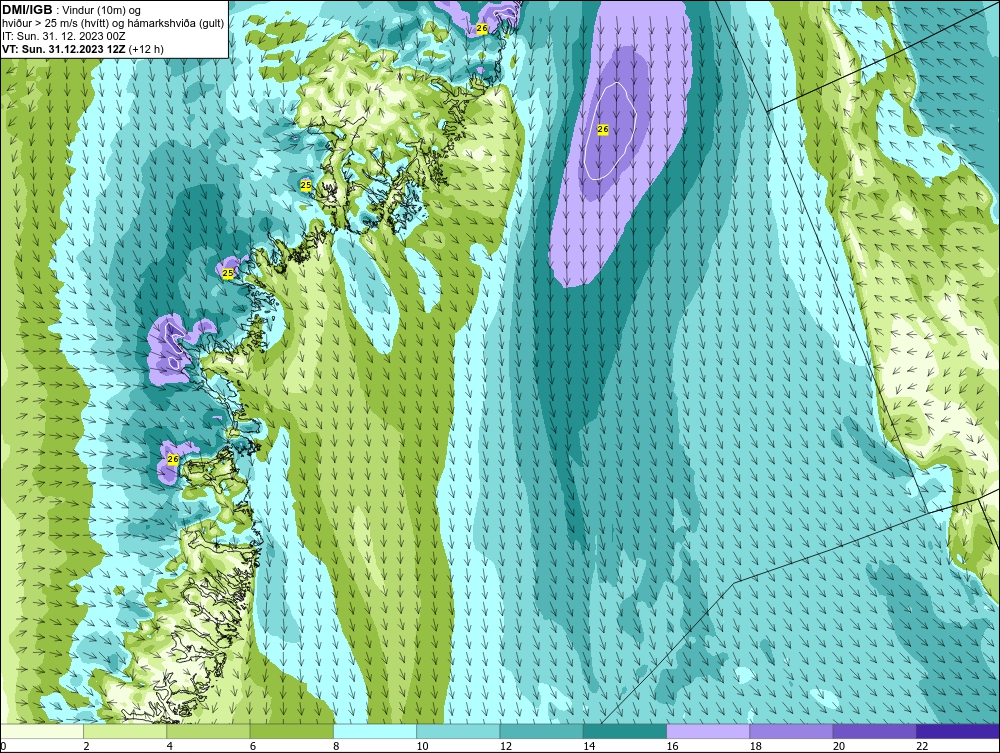This screenshot has height=753, width=1000.
Task: Click the legend scale number 16
Action: pyautogui.click(x=672, y=747)
